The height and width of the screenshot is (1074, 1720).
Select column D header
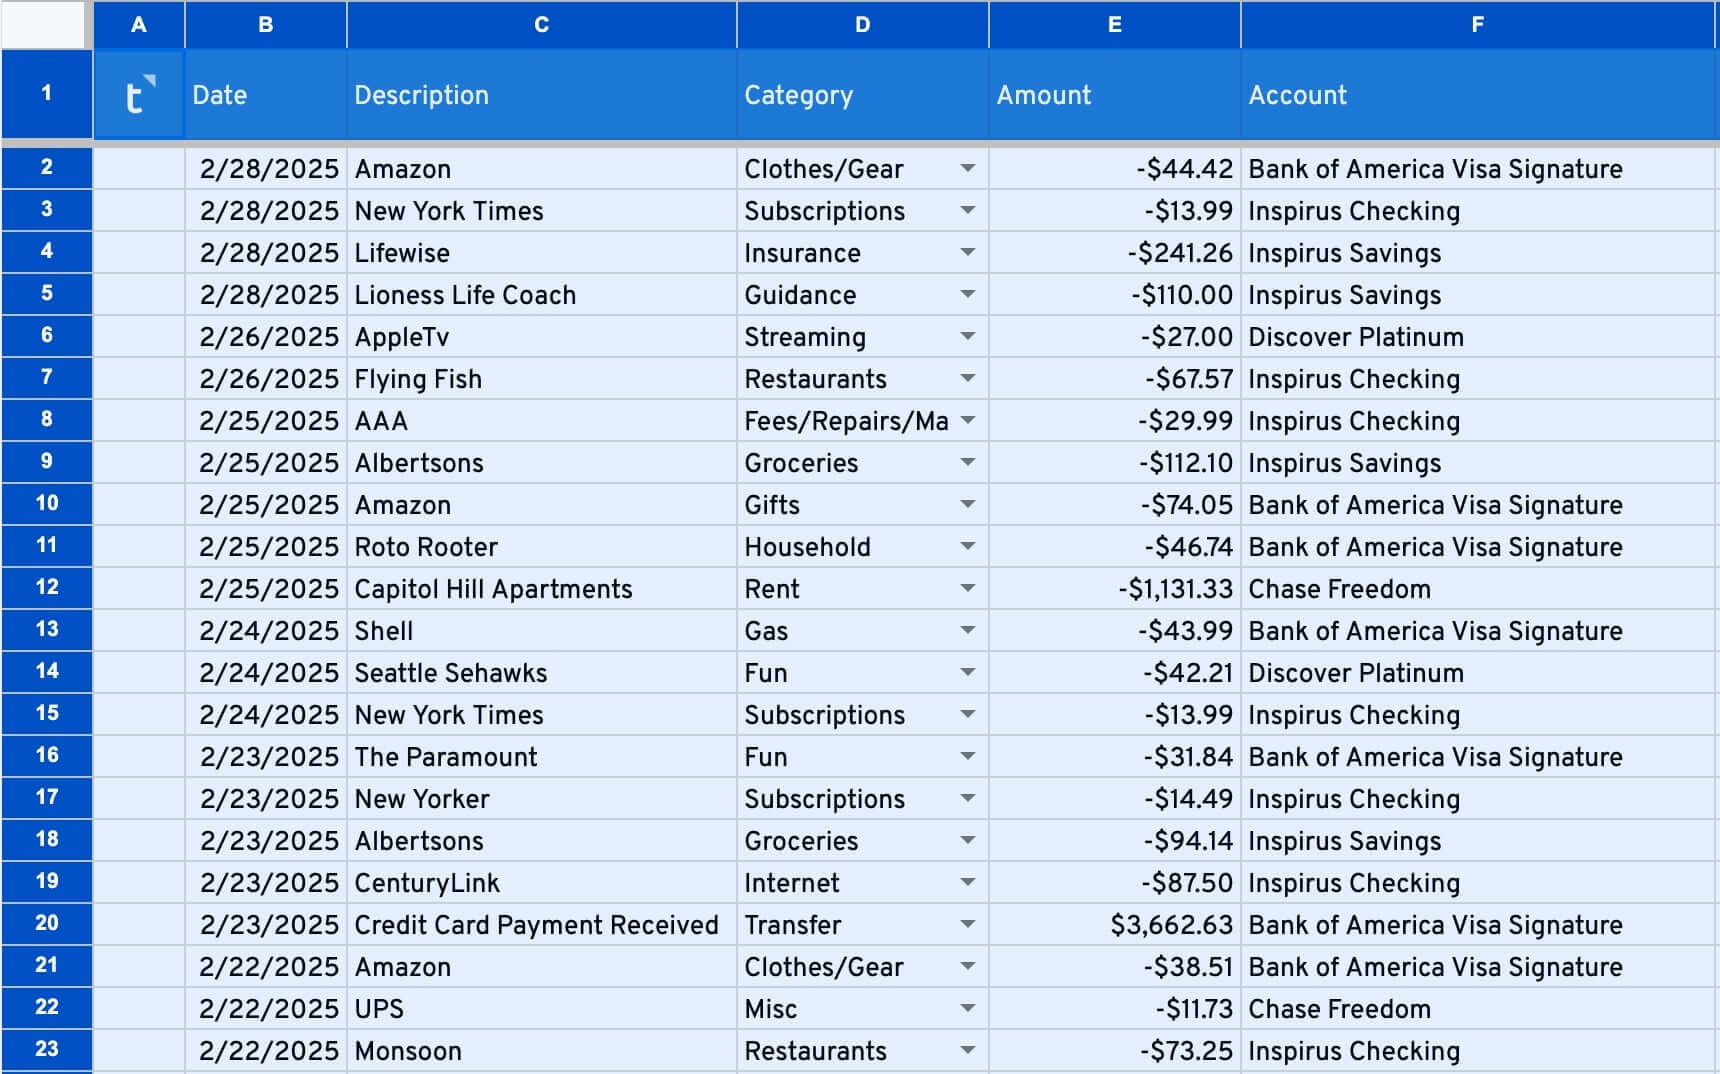click(x=863, y=25)
